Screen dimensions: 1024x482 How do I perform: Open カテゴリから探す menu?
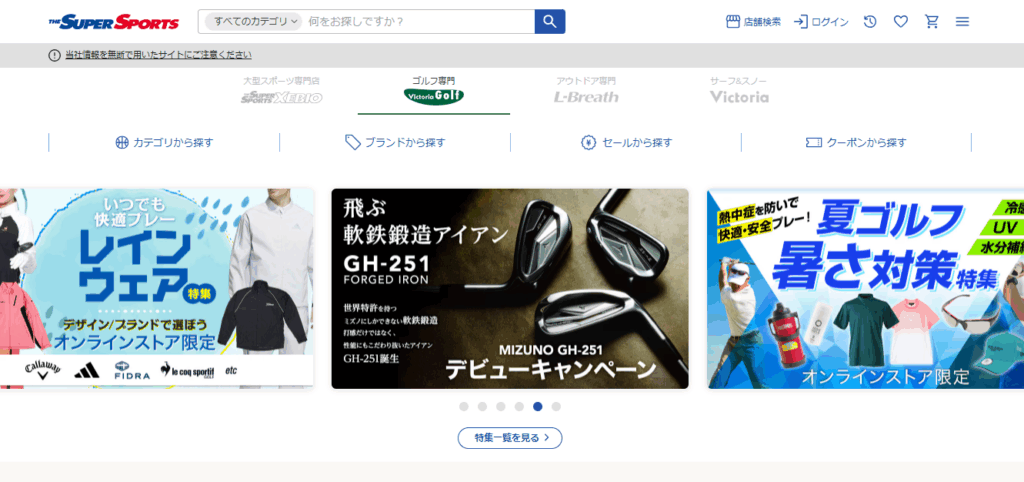coord(164,142)
